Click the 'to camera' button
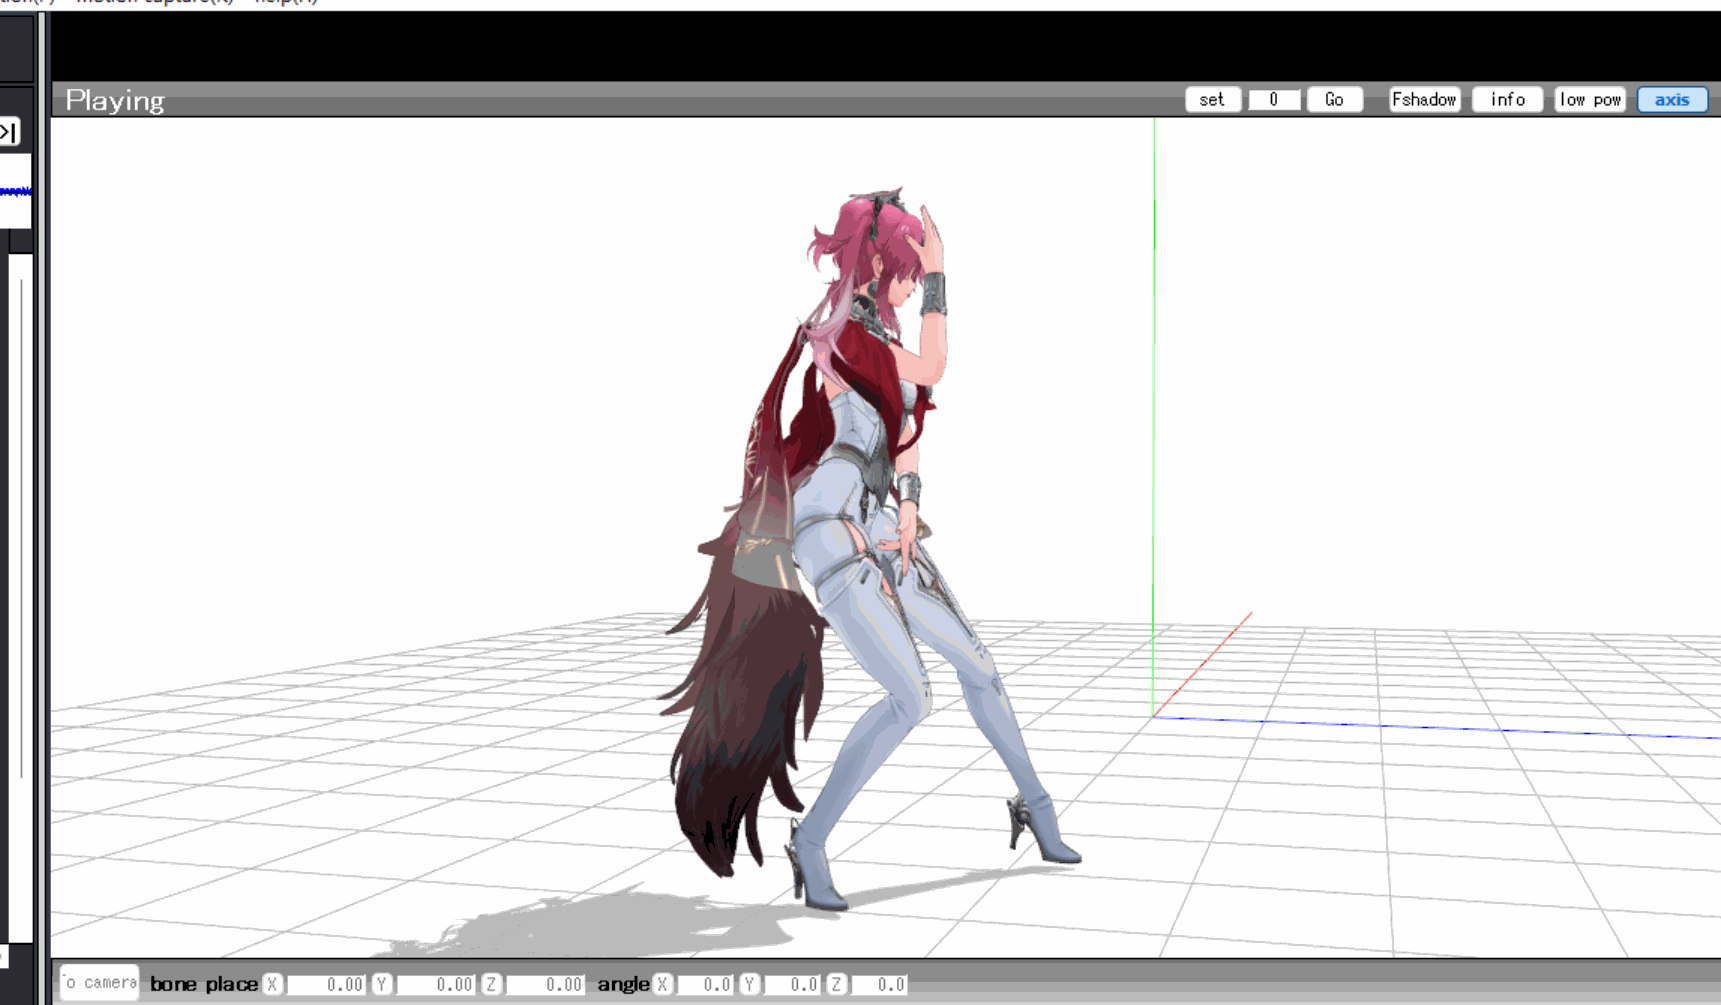Screen dimensions: 1721x1005 [x=99, y=983]
